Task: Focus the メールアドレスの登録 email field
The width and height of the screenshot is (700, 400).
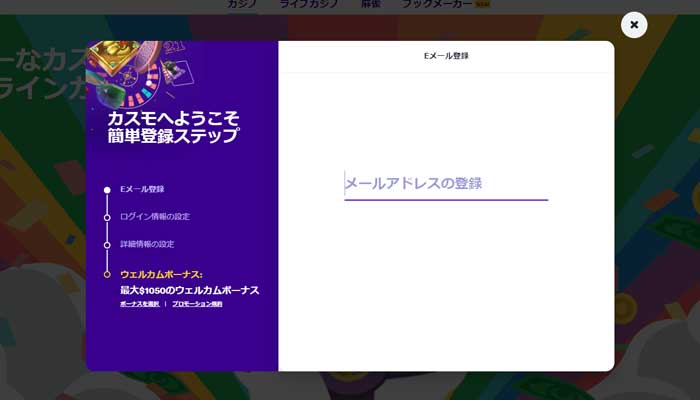Action: (446, 184)
